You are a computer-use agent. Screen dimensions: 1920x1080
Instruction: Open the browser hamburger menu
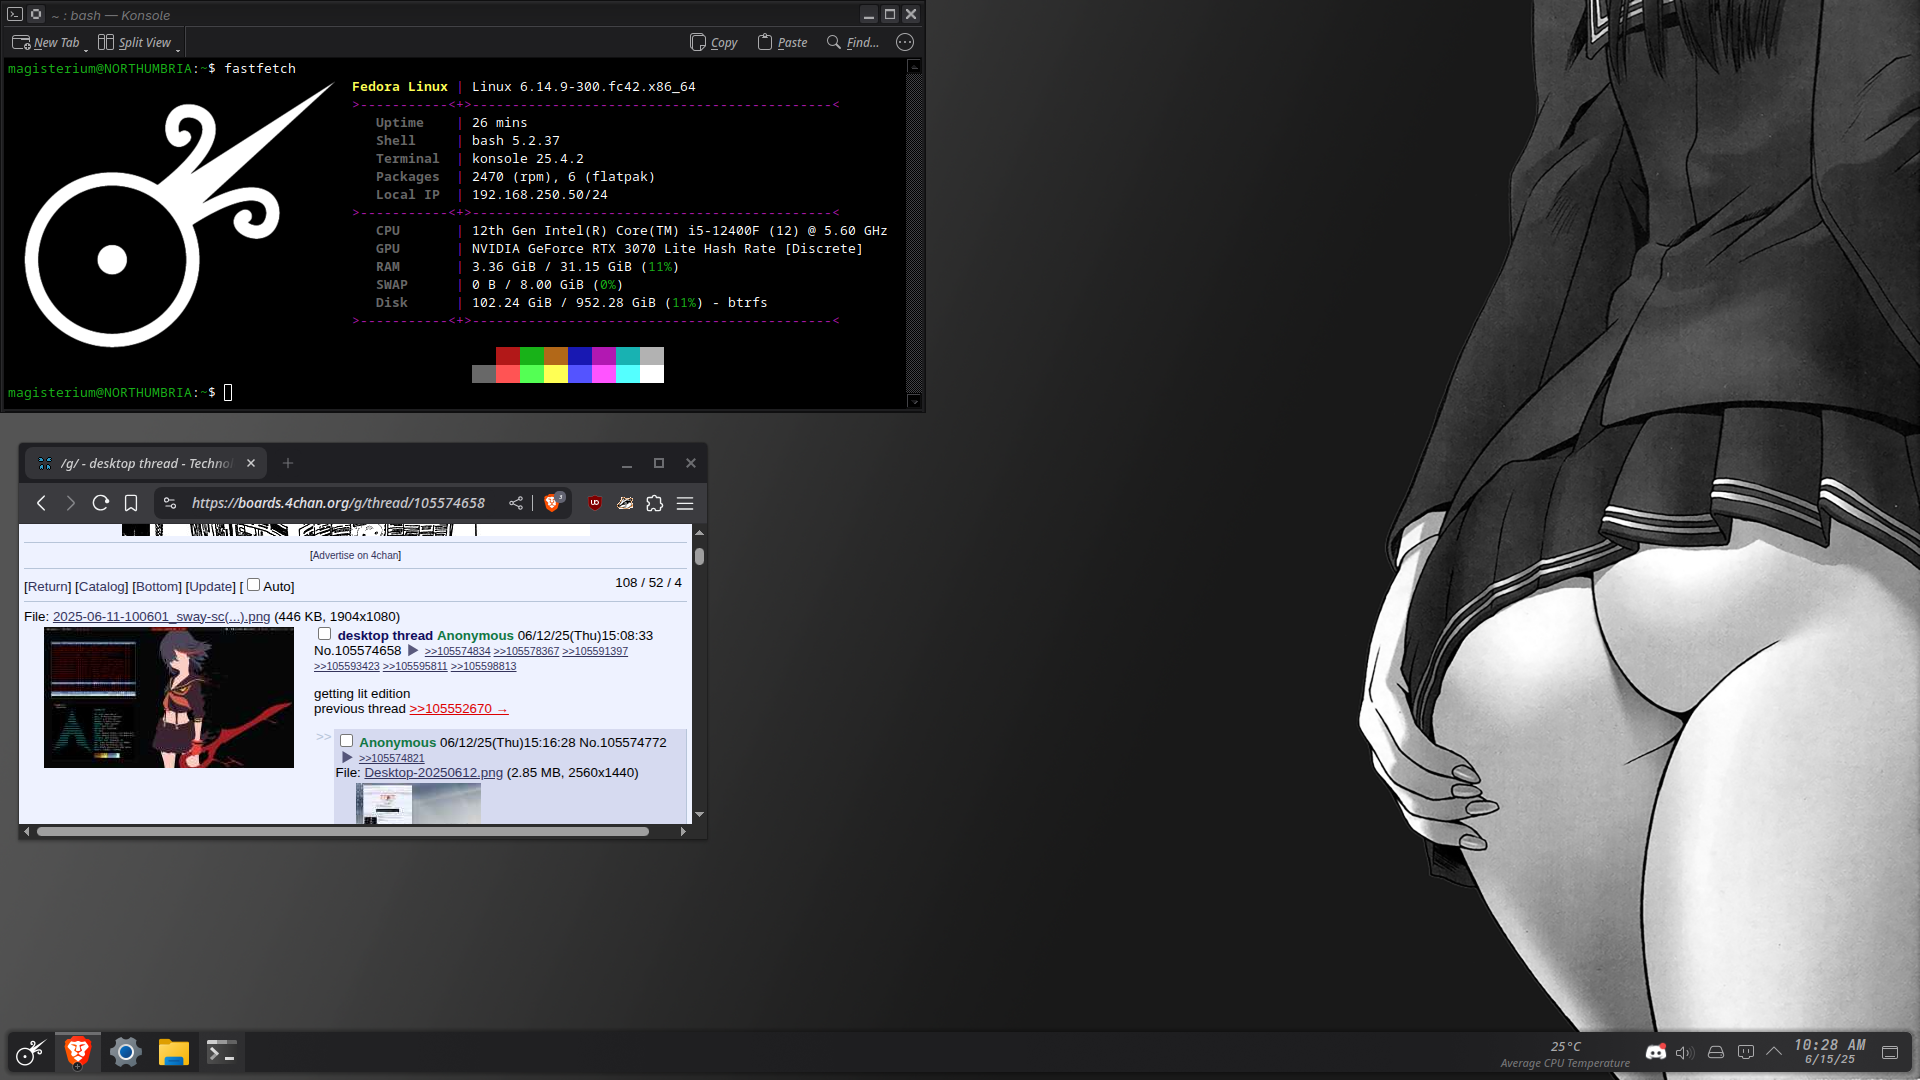click(x=685, y=503)
